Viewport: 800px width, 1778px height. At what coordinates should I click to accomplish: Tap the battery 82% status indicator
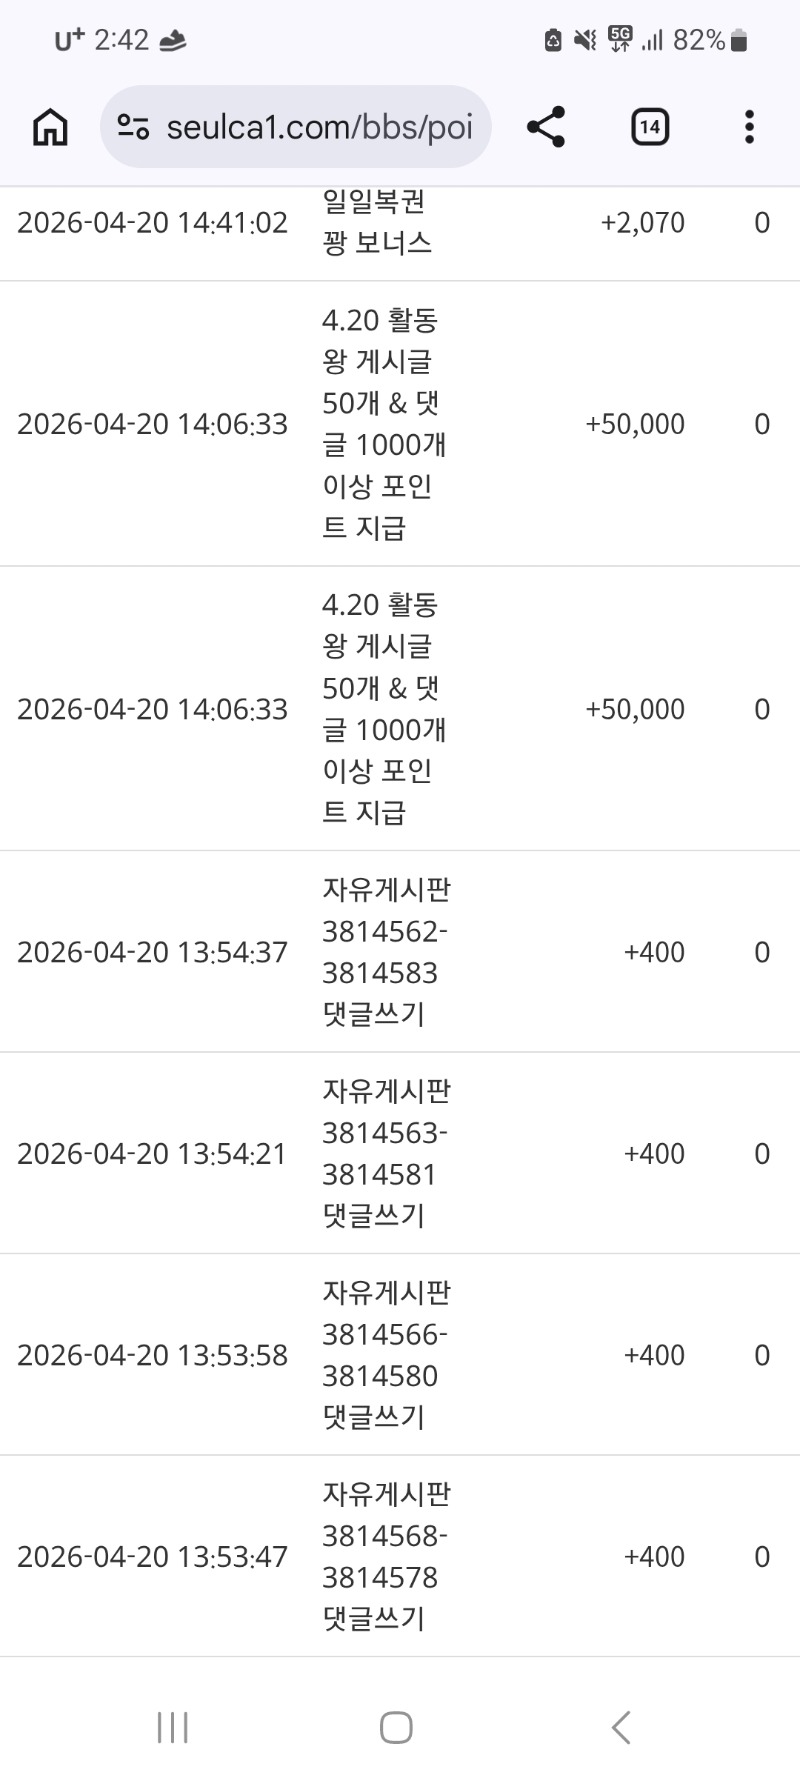point(711,40)
